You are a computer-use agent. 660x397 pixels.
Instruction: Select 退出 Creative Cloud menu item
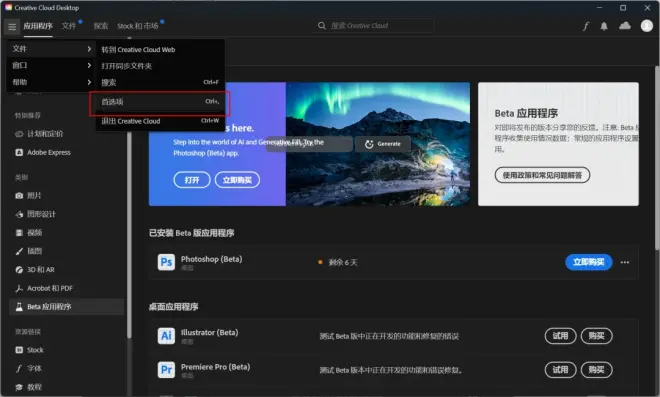coord(160,121)
